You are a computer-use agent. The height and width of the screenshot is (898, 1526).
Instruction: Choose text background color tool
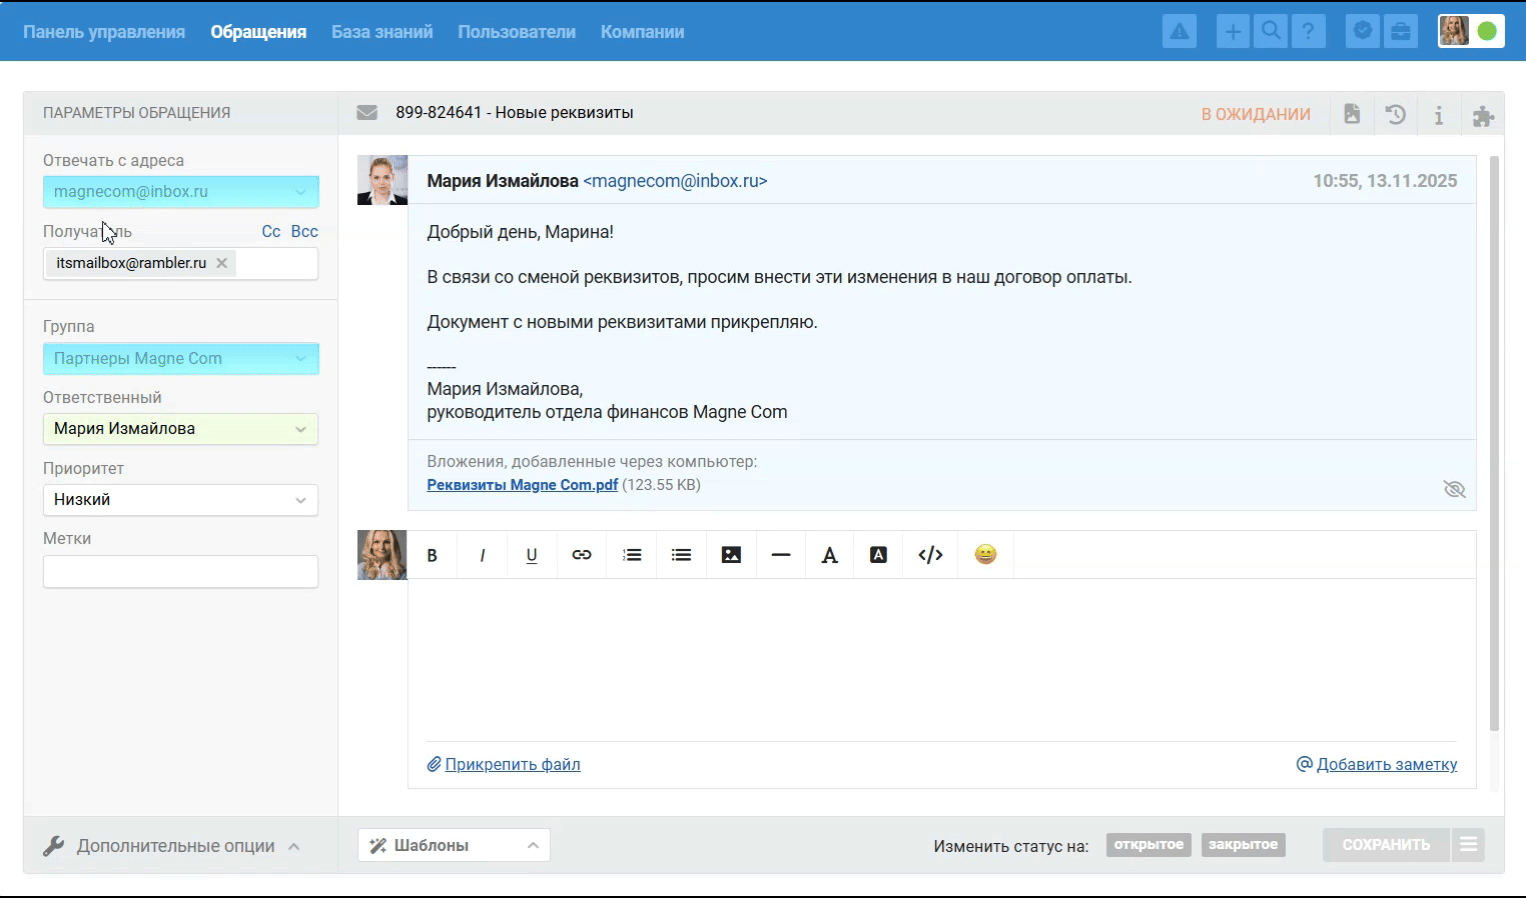click(x=878, y=555)
